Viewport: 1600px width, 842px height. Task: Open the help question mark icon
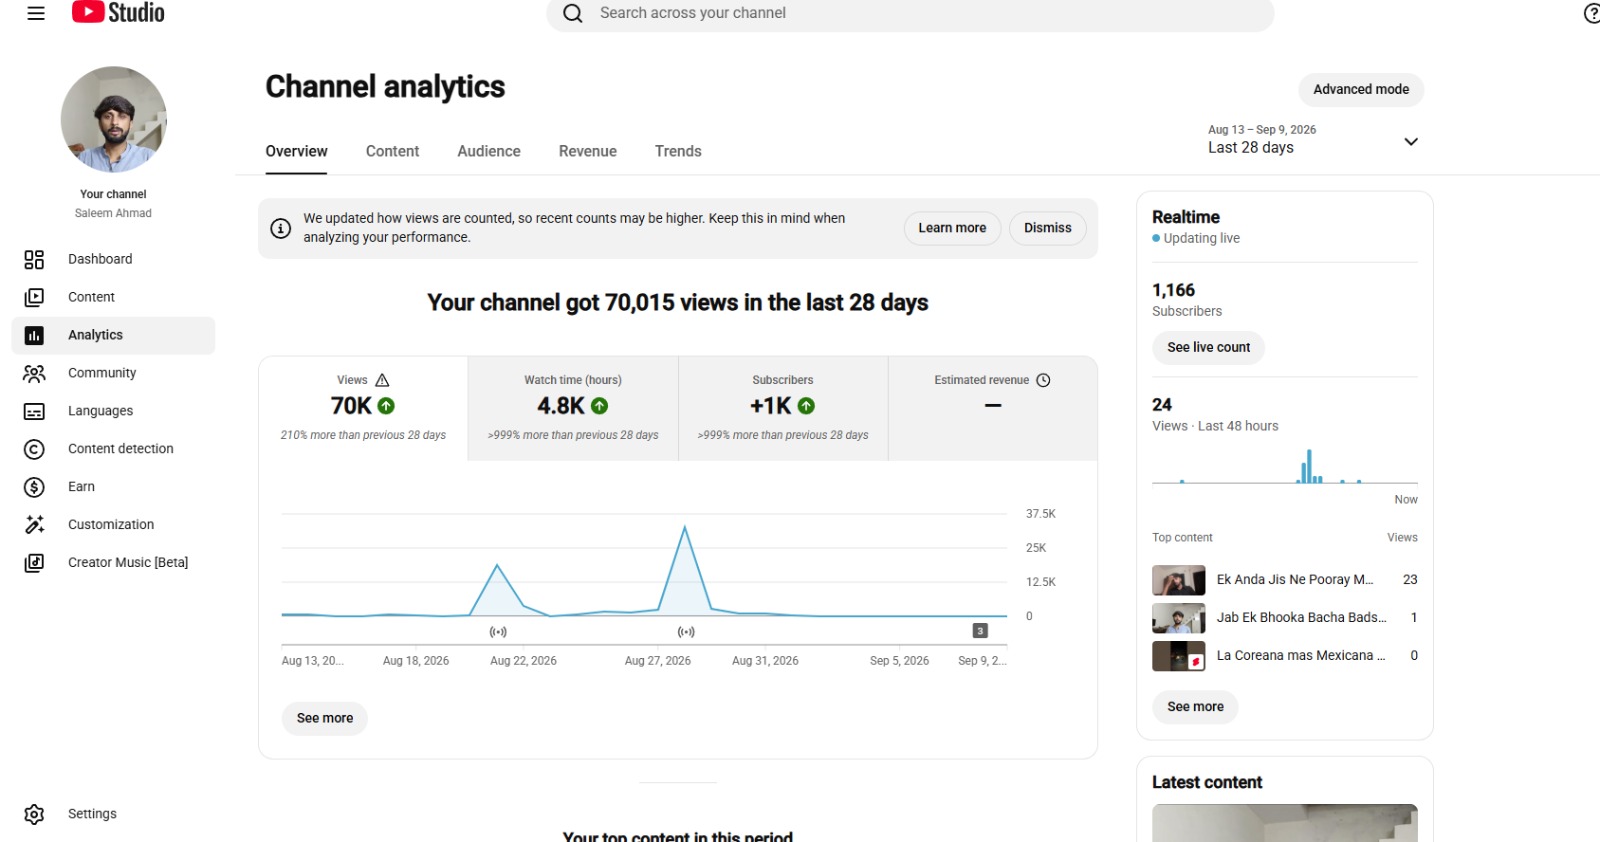[1592, 13]
